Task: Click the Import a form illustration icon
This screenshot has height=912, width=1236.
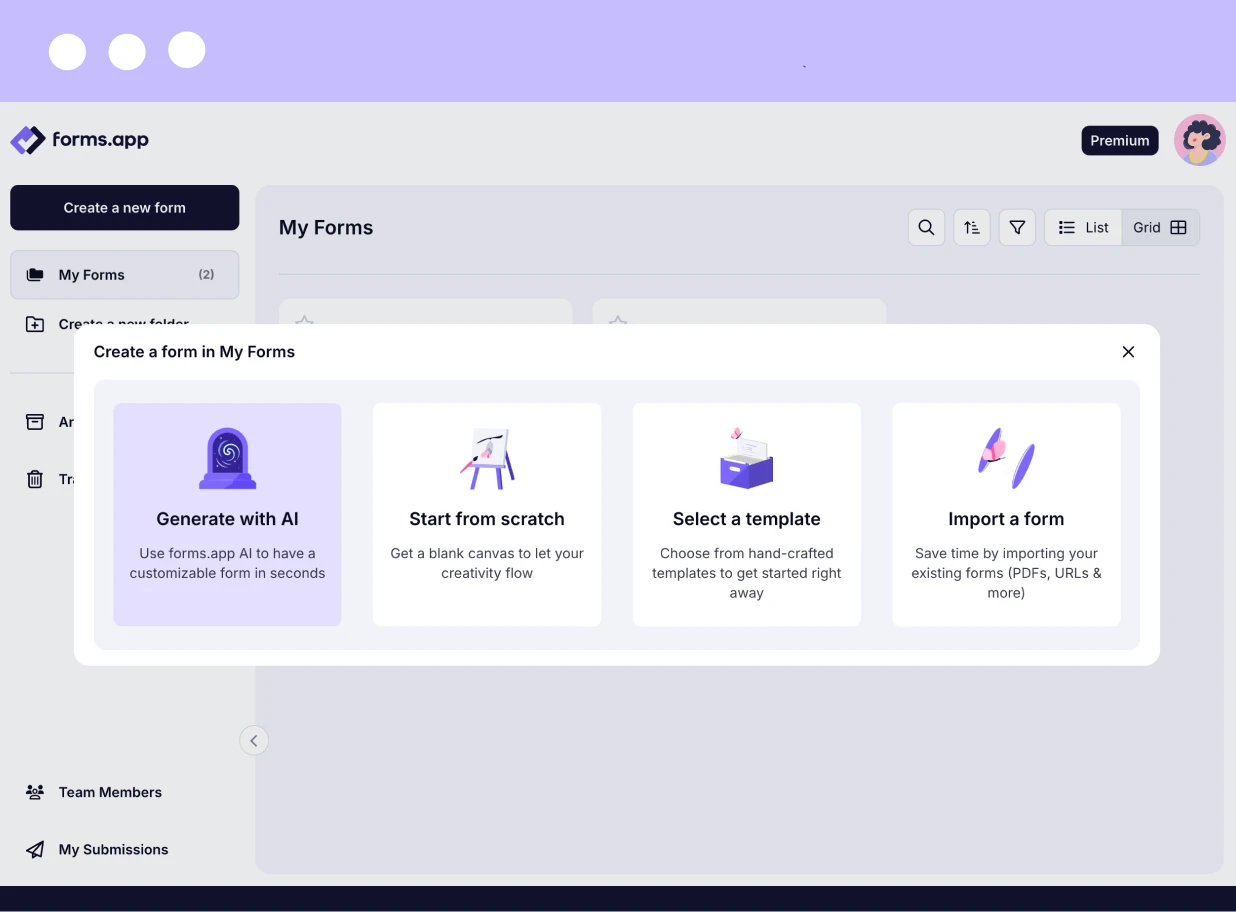Action: tap(1006, 459)
